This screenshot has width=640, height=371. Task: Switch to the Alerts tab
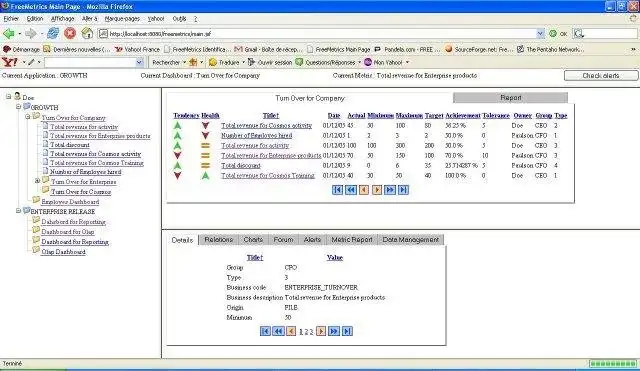click(x=312, y=240)
